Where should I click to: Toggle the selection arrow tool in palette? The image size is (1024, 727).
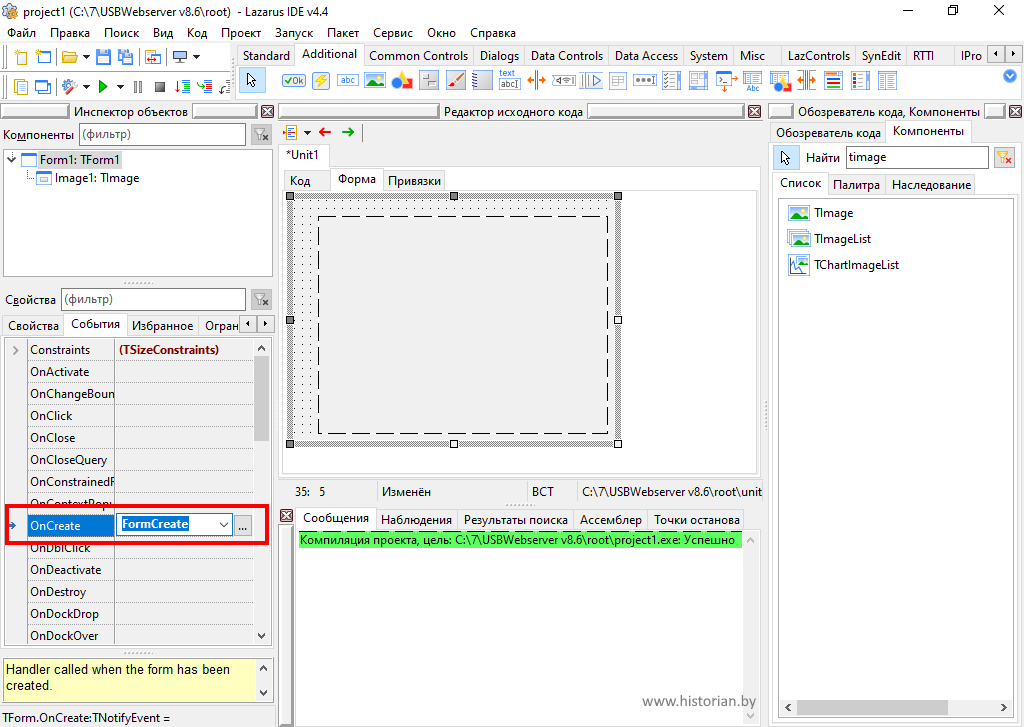[251, 81]
